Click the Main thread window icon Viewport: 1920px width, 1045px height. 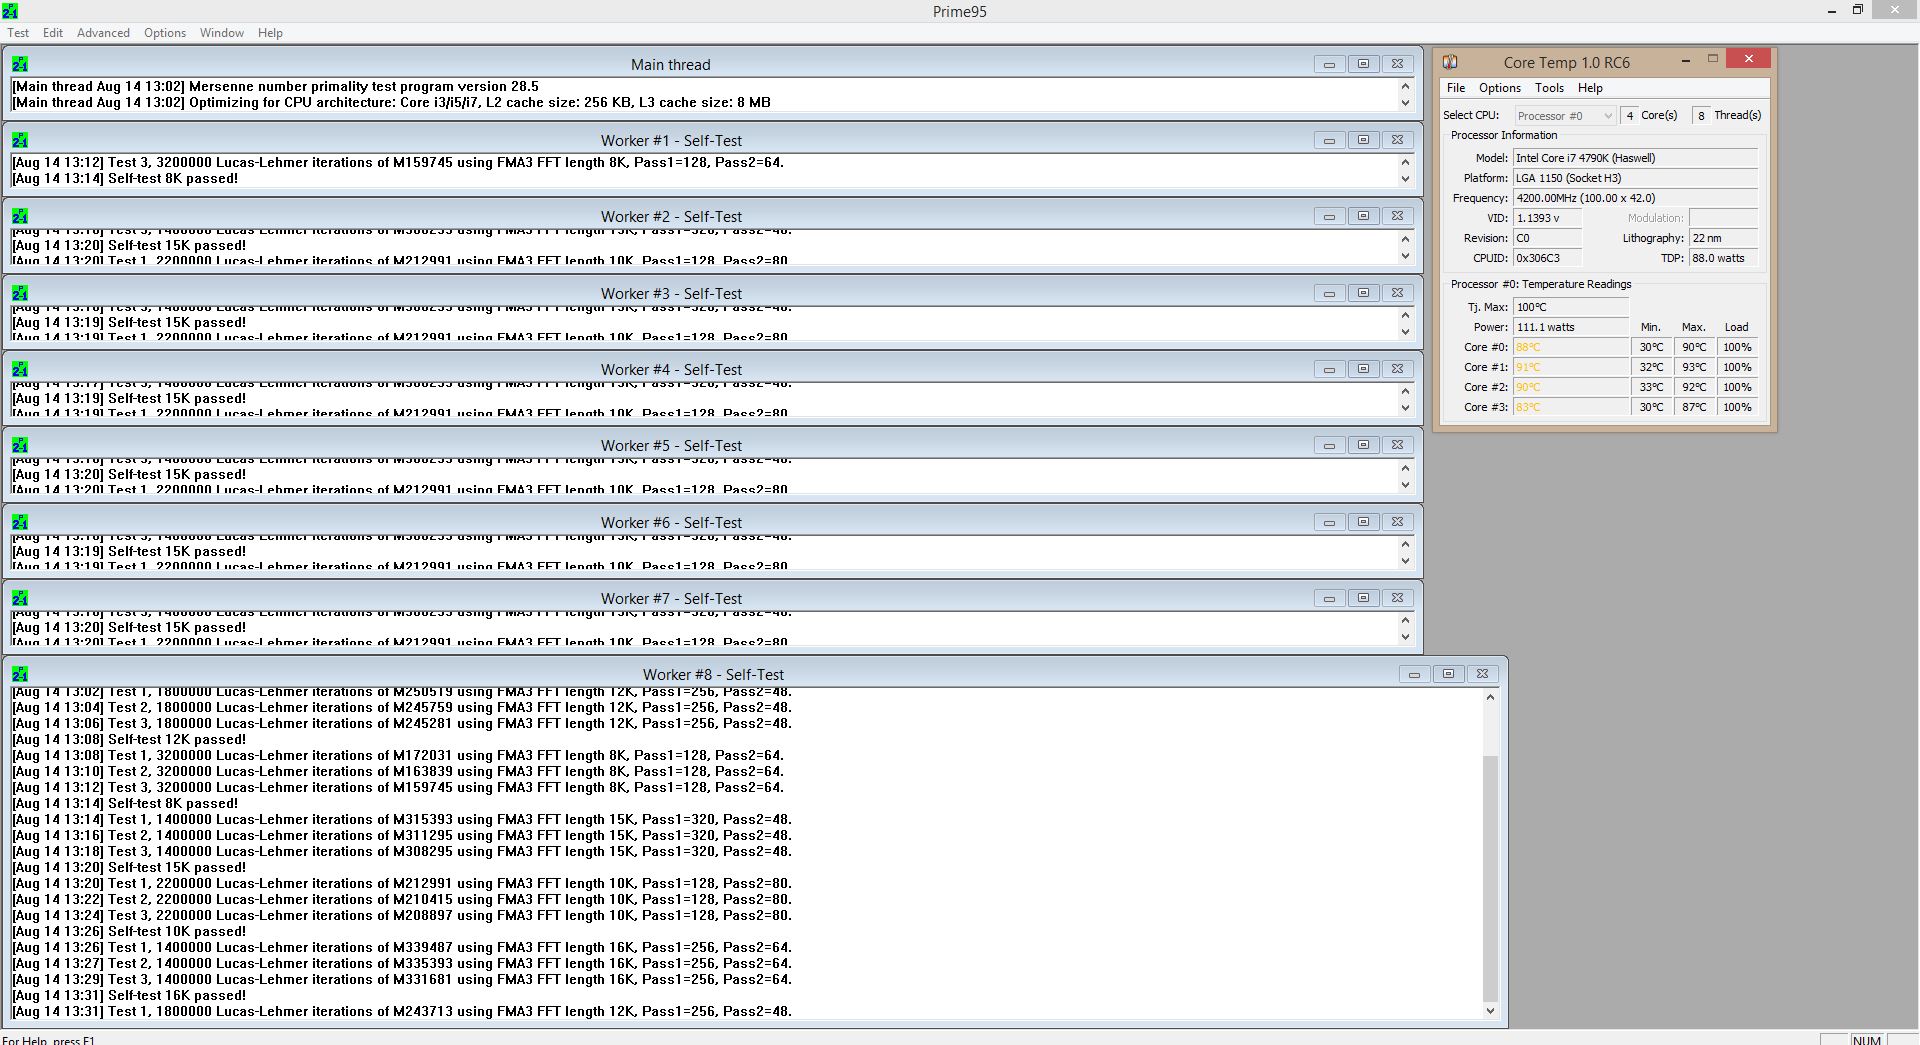20,64
